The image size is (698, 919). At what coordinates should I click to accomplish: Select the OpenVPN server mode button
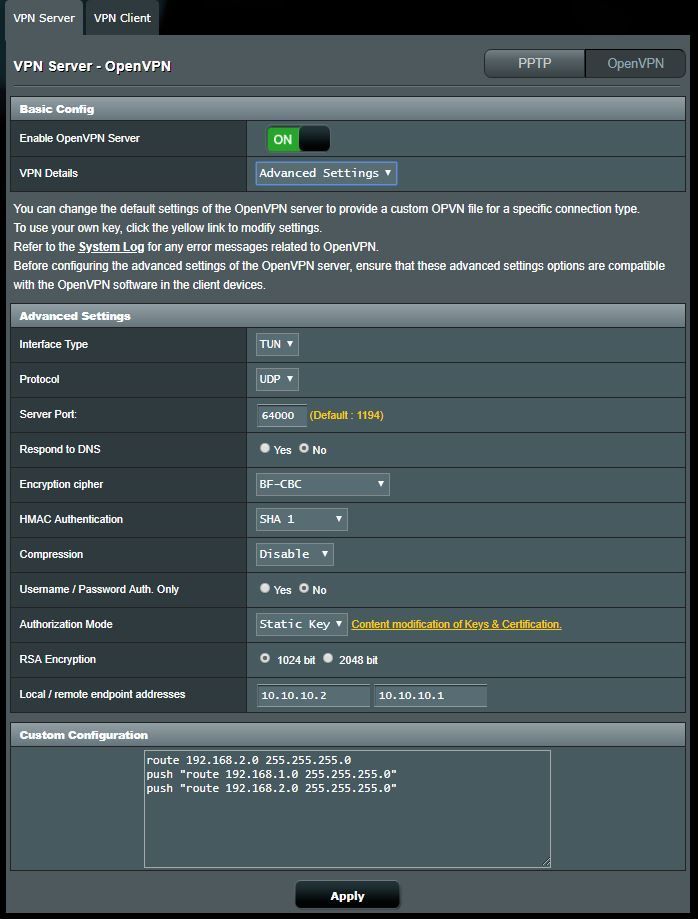(635, 63)
